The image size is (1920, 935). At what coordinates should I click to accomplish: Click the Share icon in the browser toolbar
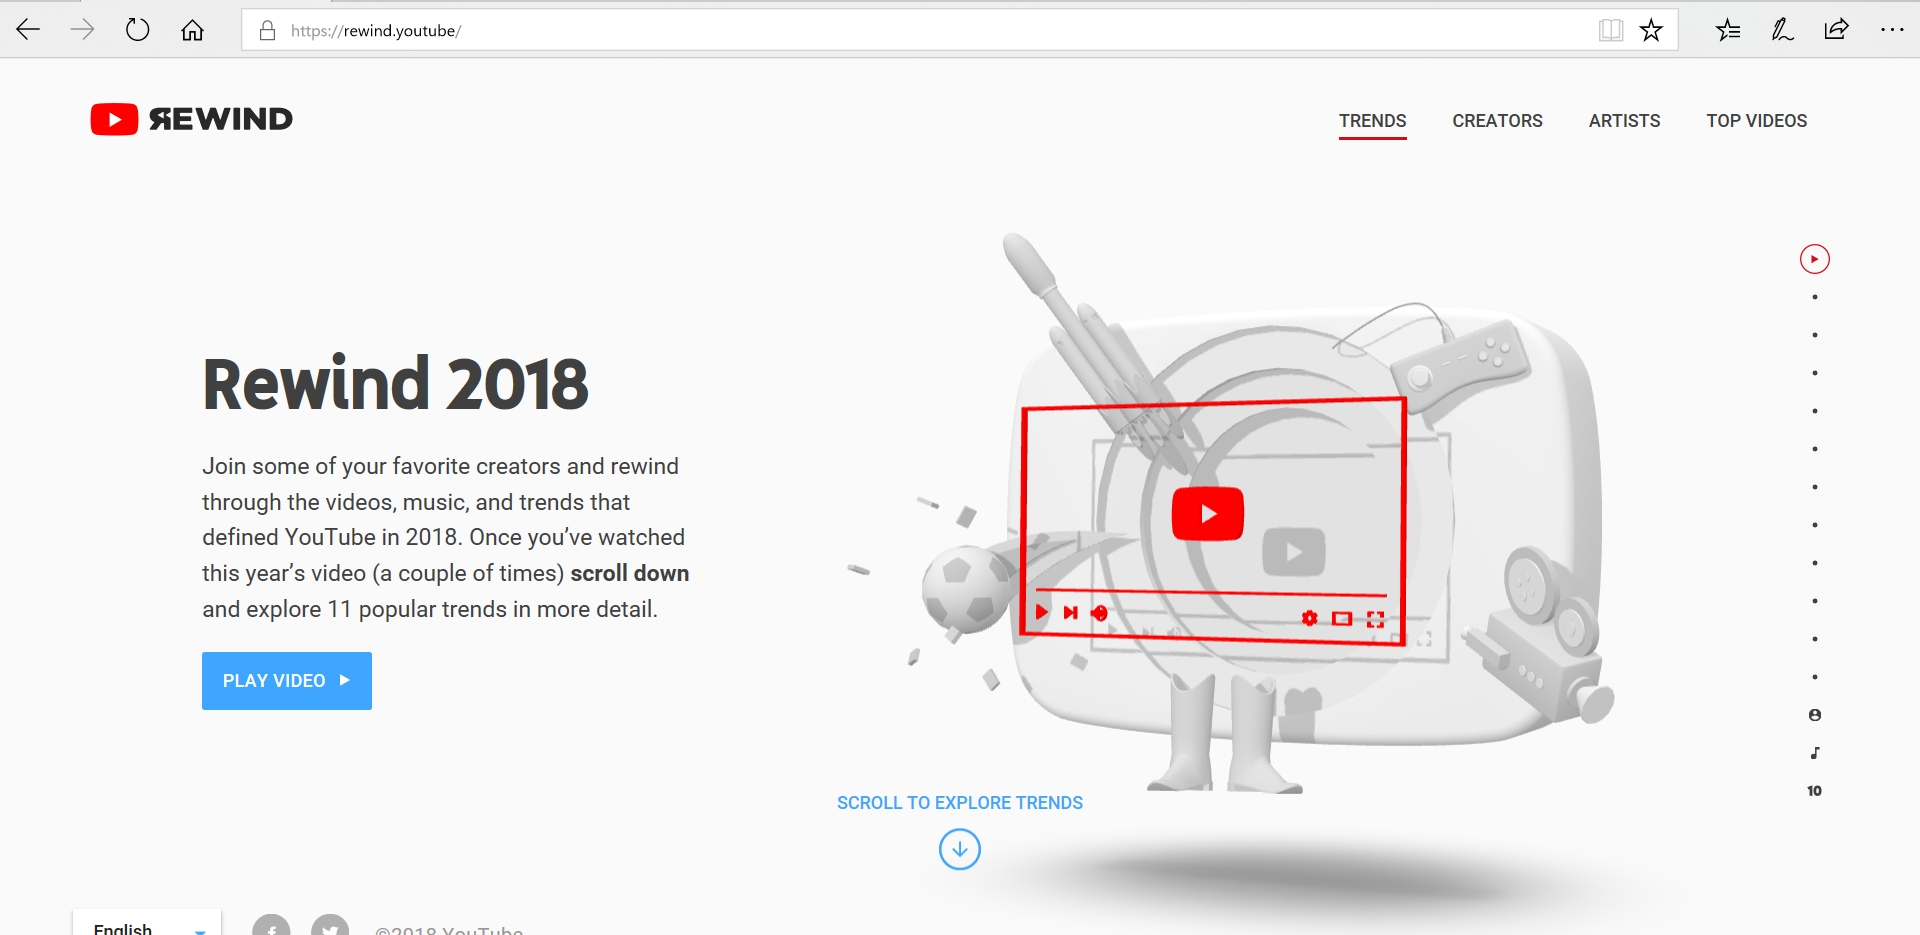click(1836, 29)
